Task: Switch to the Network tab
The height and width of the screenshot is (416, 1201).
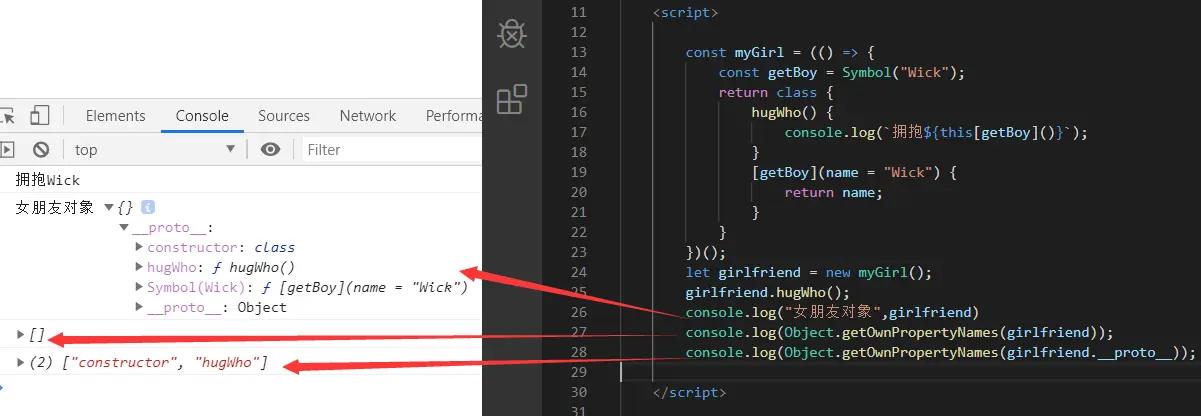Action: pos(368,116)
